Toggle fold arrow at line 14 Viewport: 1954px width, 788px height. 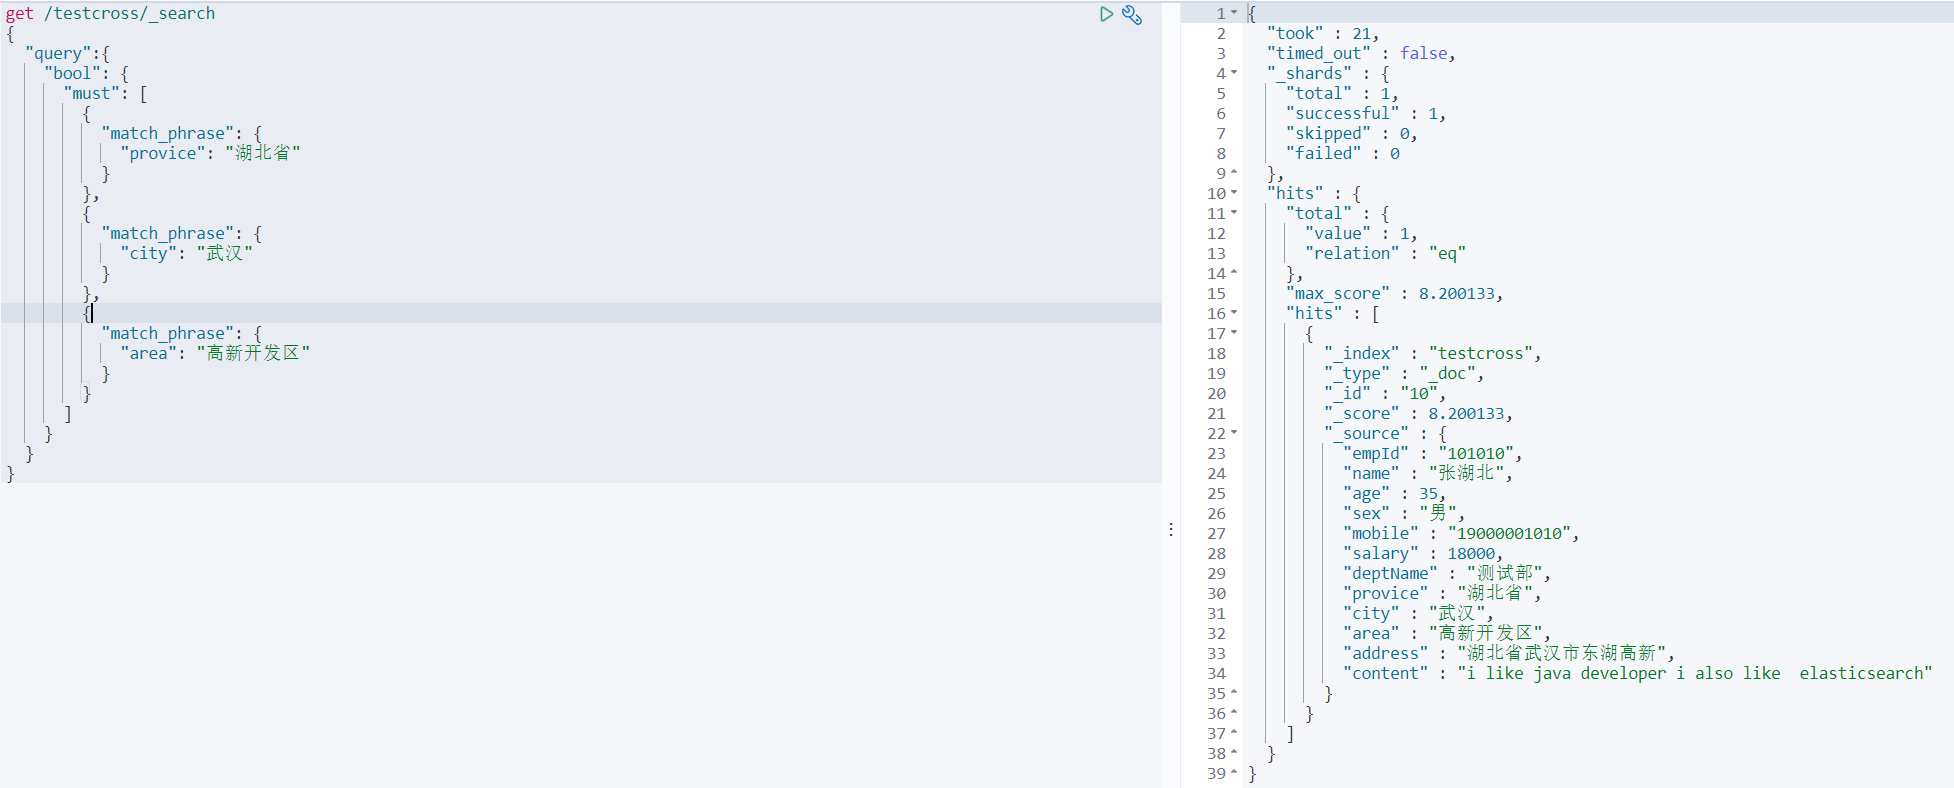click(x=1234, y=273)
